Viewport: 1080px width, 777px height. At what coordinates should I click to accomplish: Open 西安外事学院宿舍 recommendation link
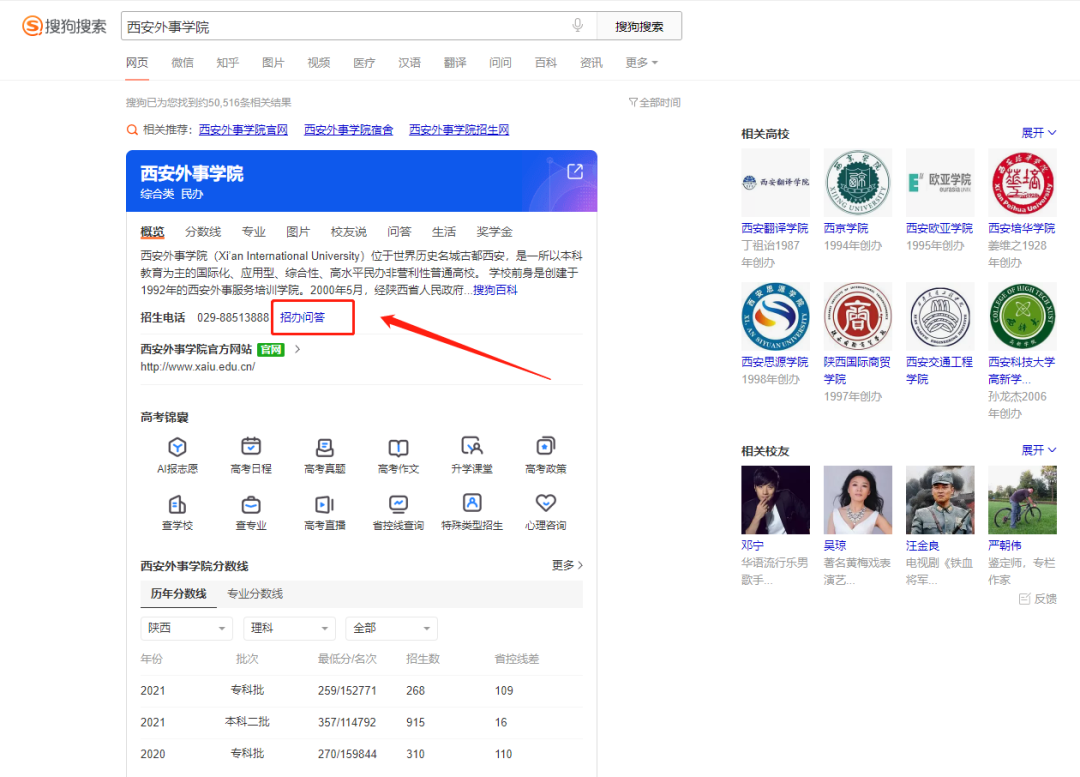tap(349, 130)
